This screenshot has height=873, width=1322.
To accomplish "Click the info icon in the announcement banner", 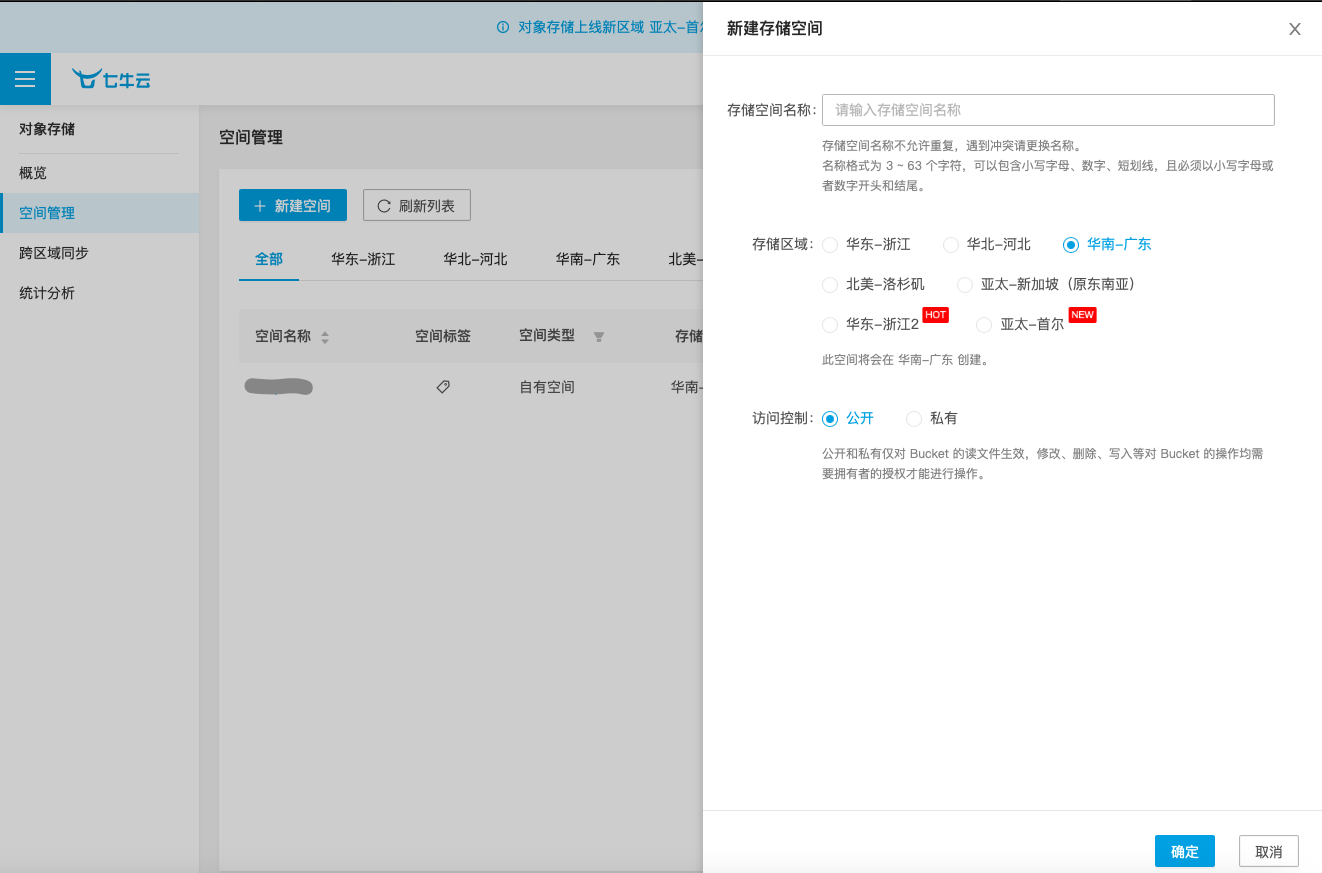I will click(503, 27).
